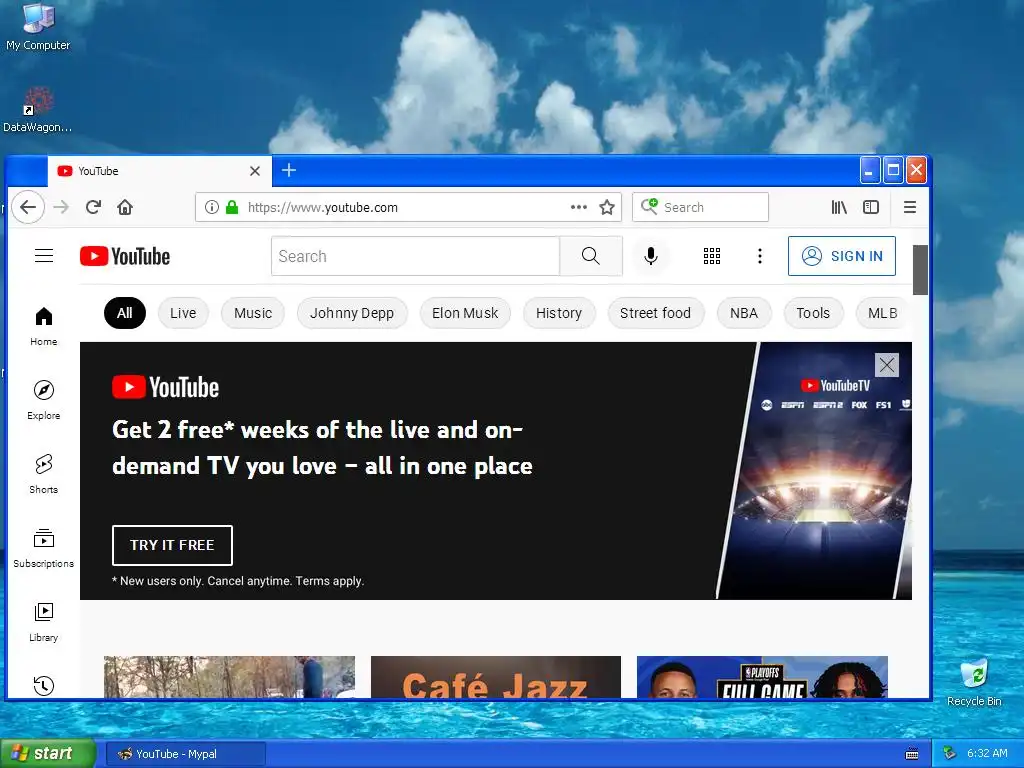Show site information icon in address bar
The image size is (1024, 768).
tap(212, 207)
